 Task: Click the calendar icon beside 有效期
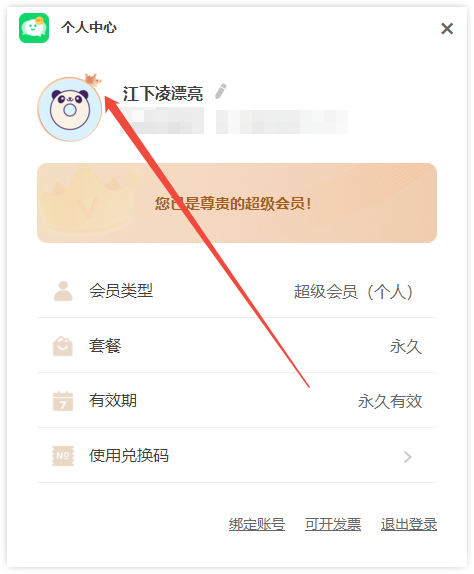63,401
